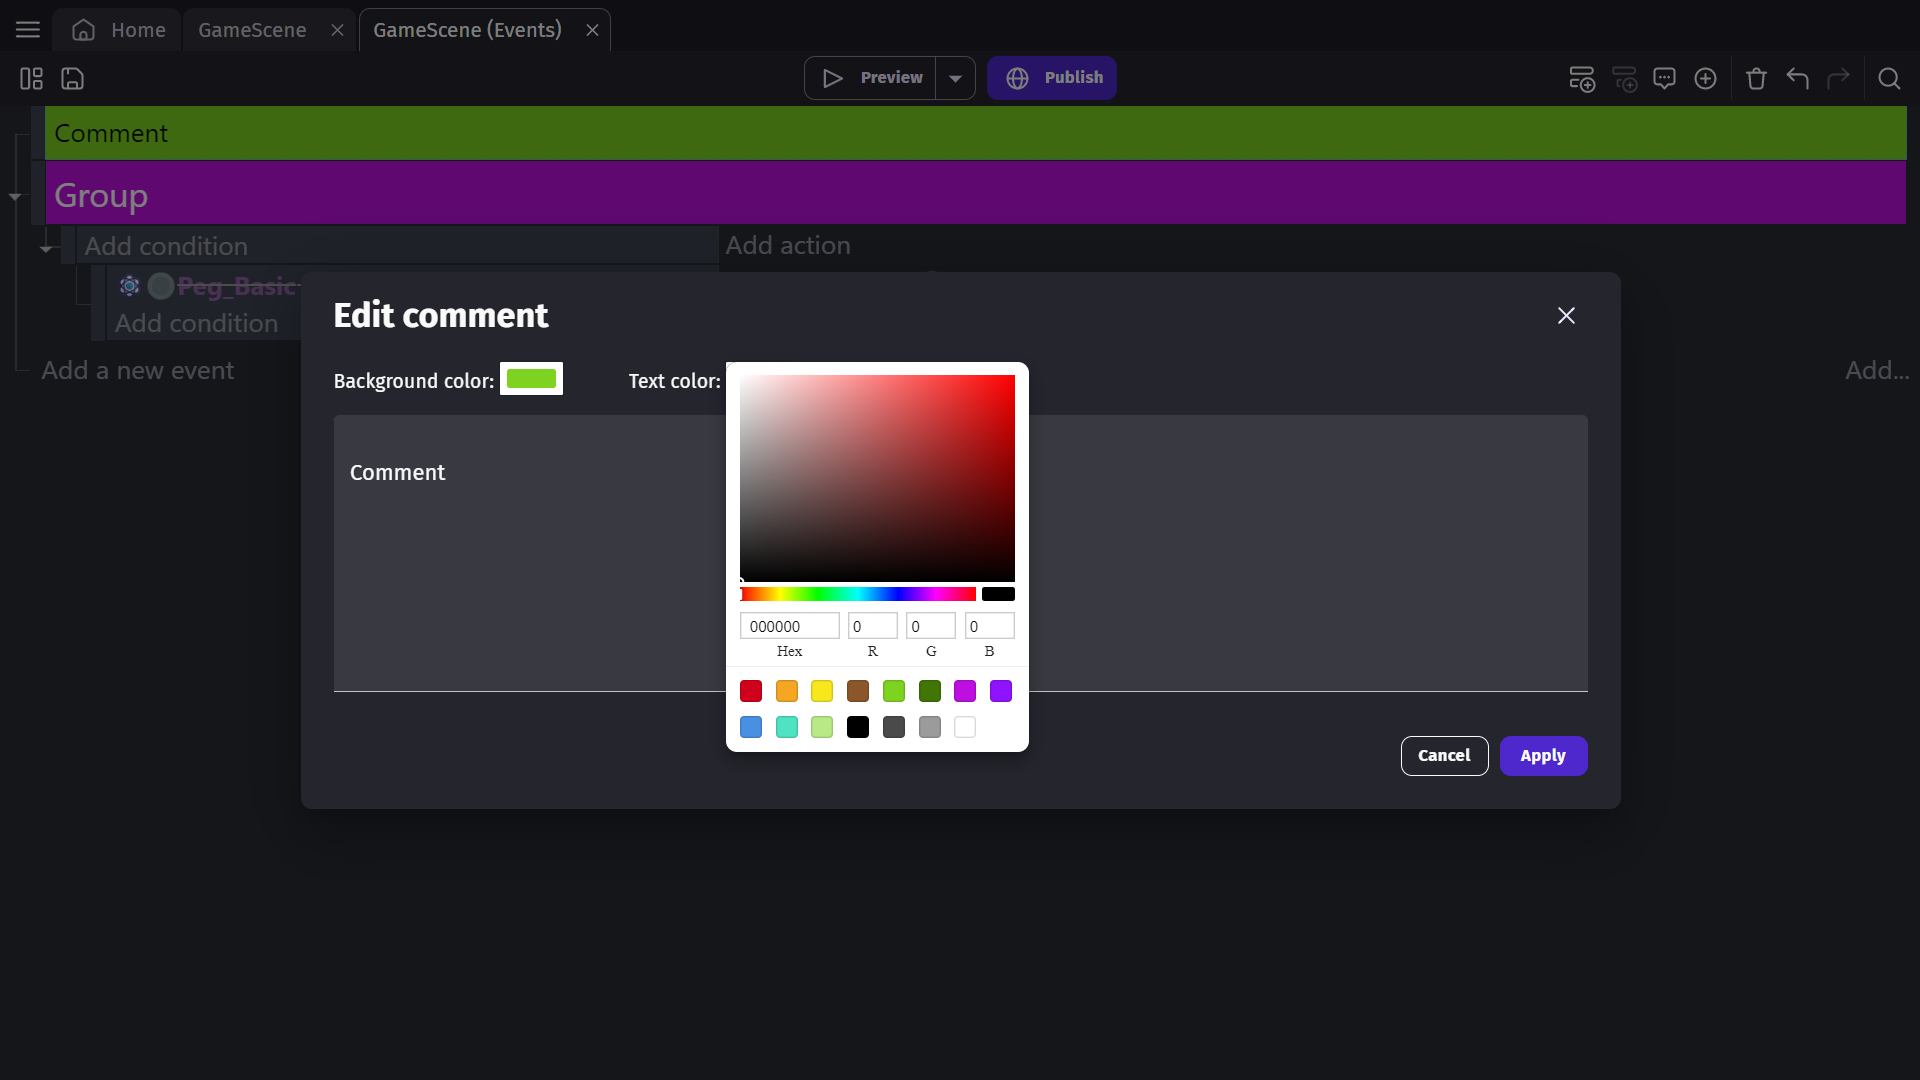1920x1080 pixels.
Task: Open the search events icon
Action: [1888, 78]
